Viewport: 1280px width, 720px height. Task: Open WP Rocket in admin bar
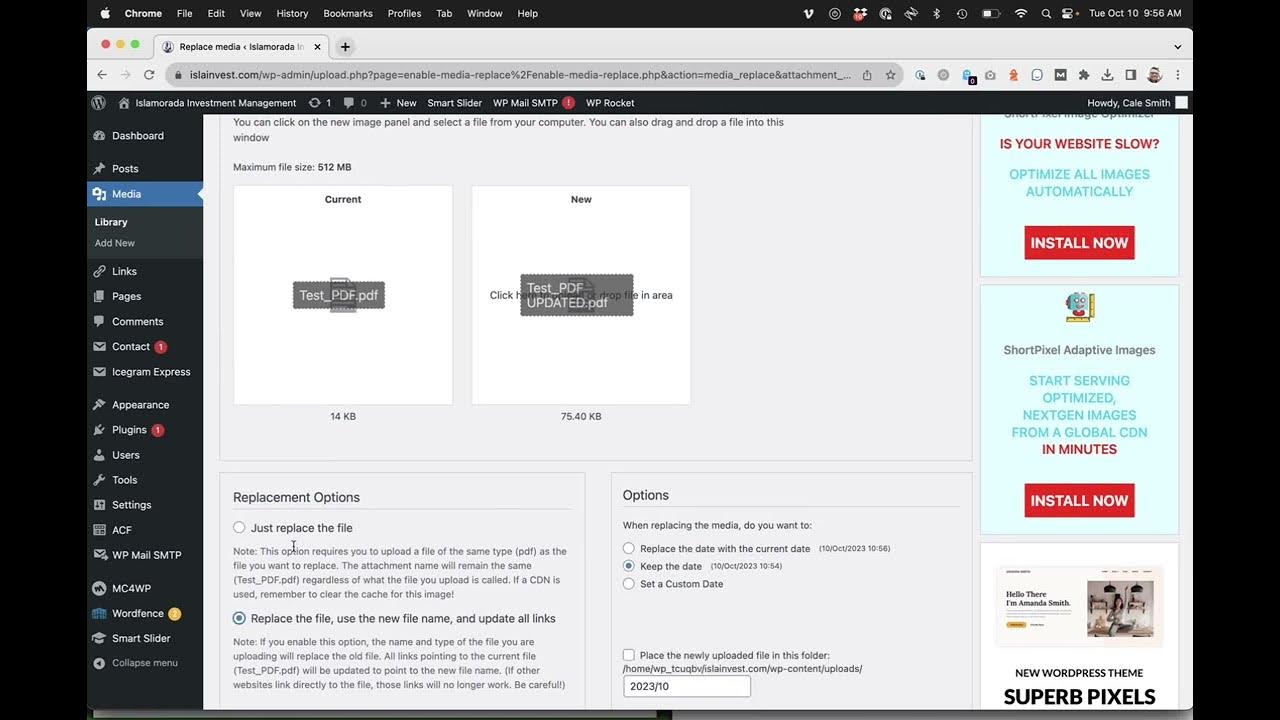(x=610, y=103)
